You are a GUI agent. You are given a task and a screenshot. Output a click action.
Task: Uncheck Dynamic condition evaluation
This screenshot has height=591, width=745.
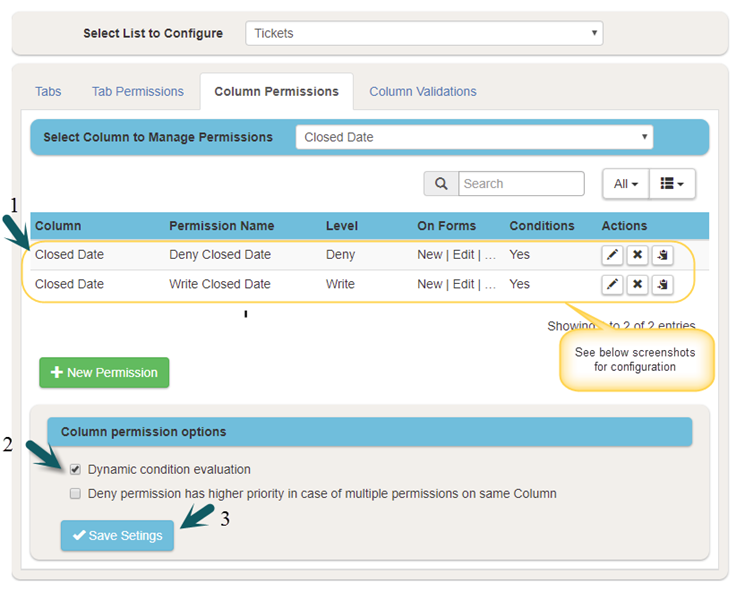[75, 469]
